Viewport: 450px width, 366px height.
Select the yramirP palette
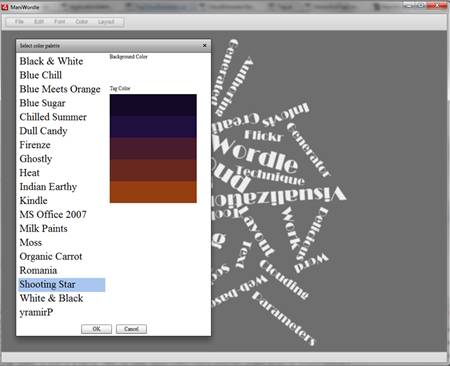coord(62,312)
